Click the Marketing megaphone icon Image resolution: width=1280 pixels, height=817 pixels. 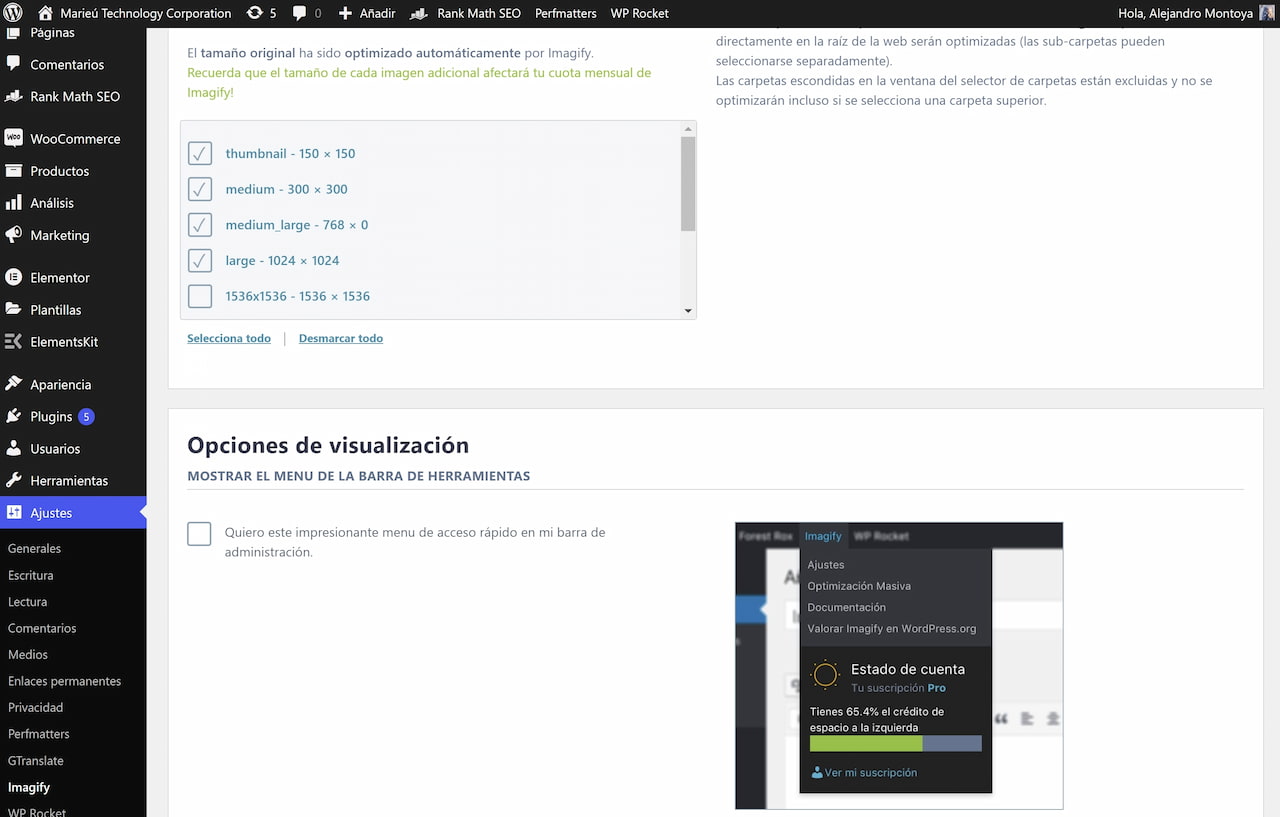click(x=13, y=235)
